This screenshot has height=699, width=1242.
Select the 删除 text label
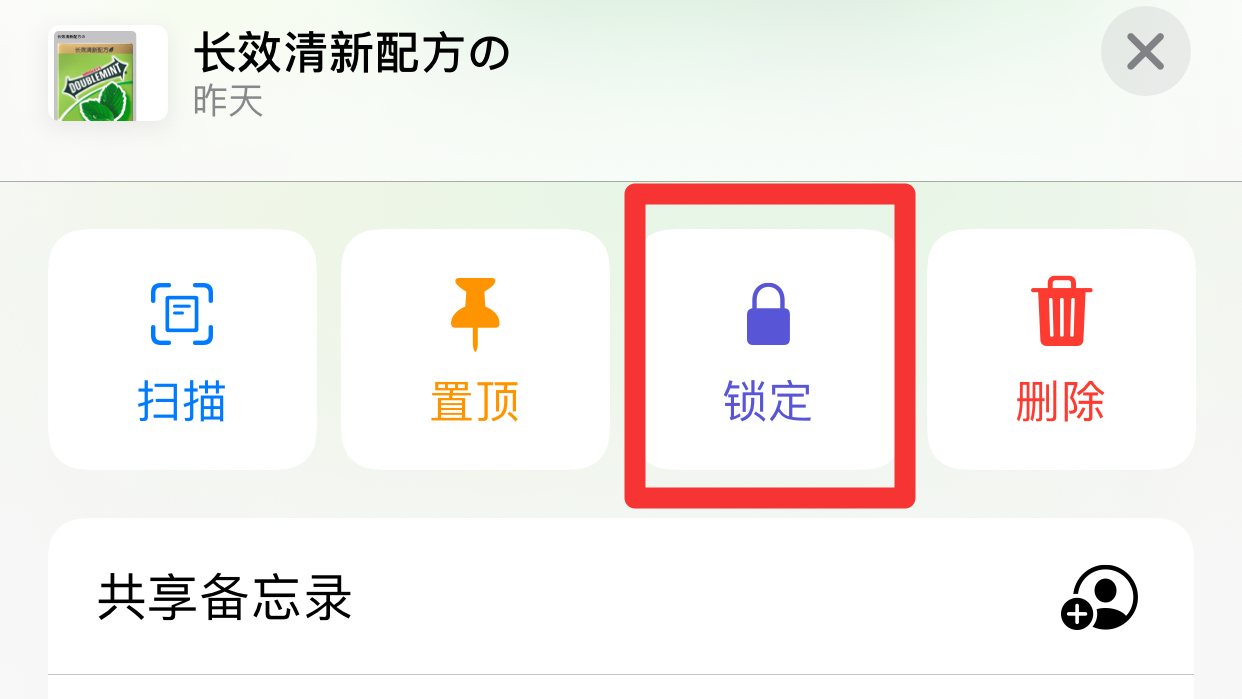coord(1061,402)
